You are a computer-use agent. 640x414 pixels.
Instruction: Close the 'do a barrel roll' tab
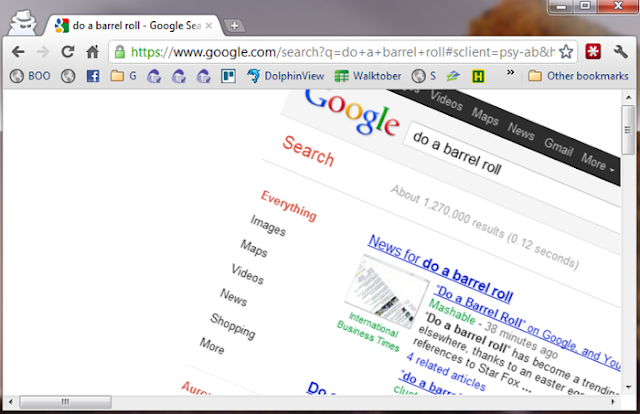point(209,26)
